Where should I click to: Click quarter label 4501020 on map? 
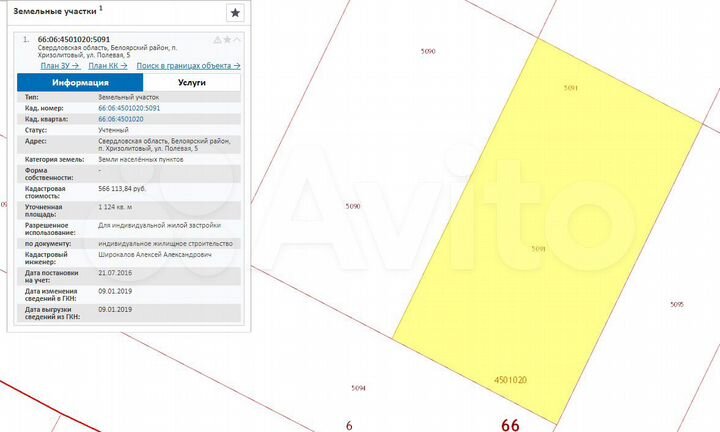point(510,380)
